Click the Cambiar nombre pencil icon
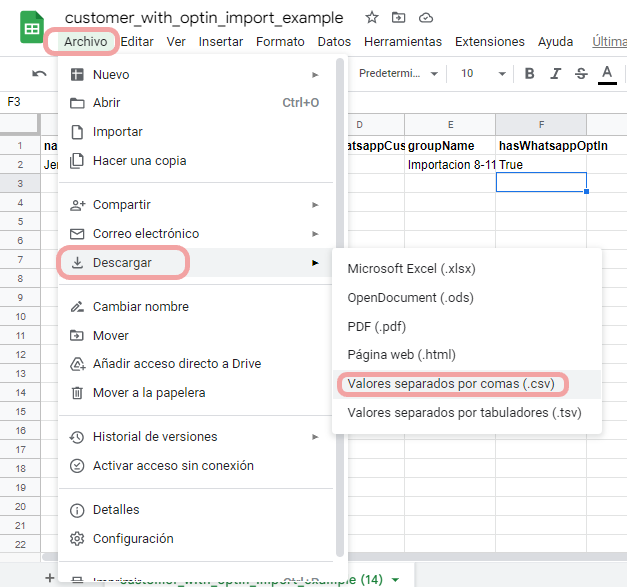 coord(77,307)
